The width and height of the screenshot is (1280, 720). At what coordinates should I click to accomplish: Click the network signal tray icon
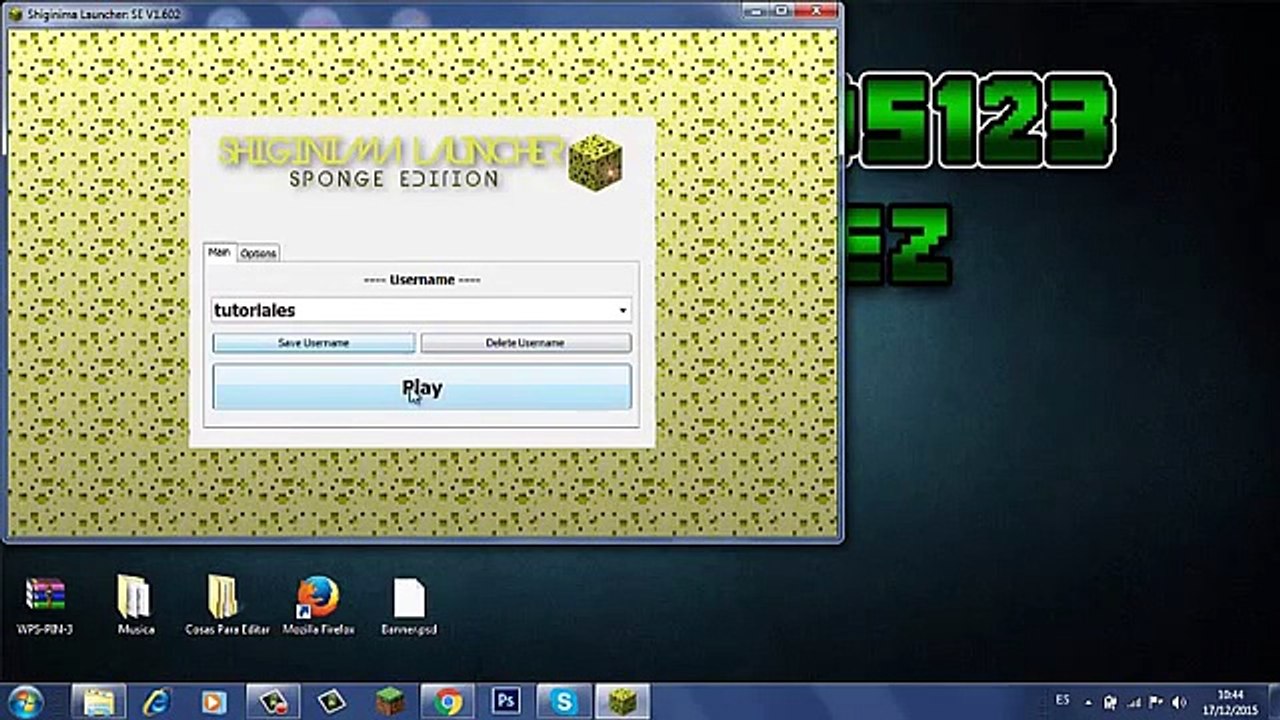point(1133,702)
